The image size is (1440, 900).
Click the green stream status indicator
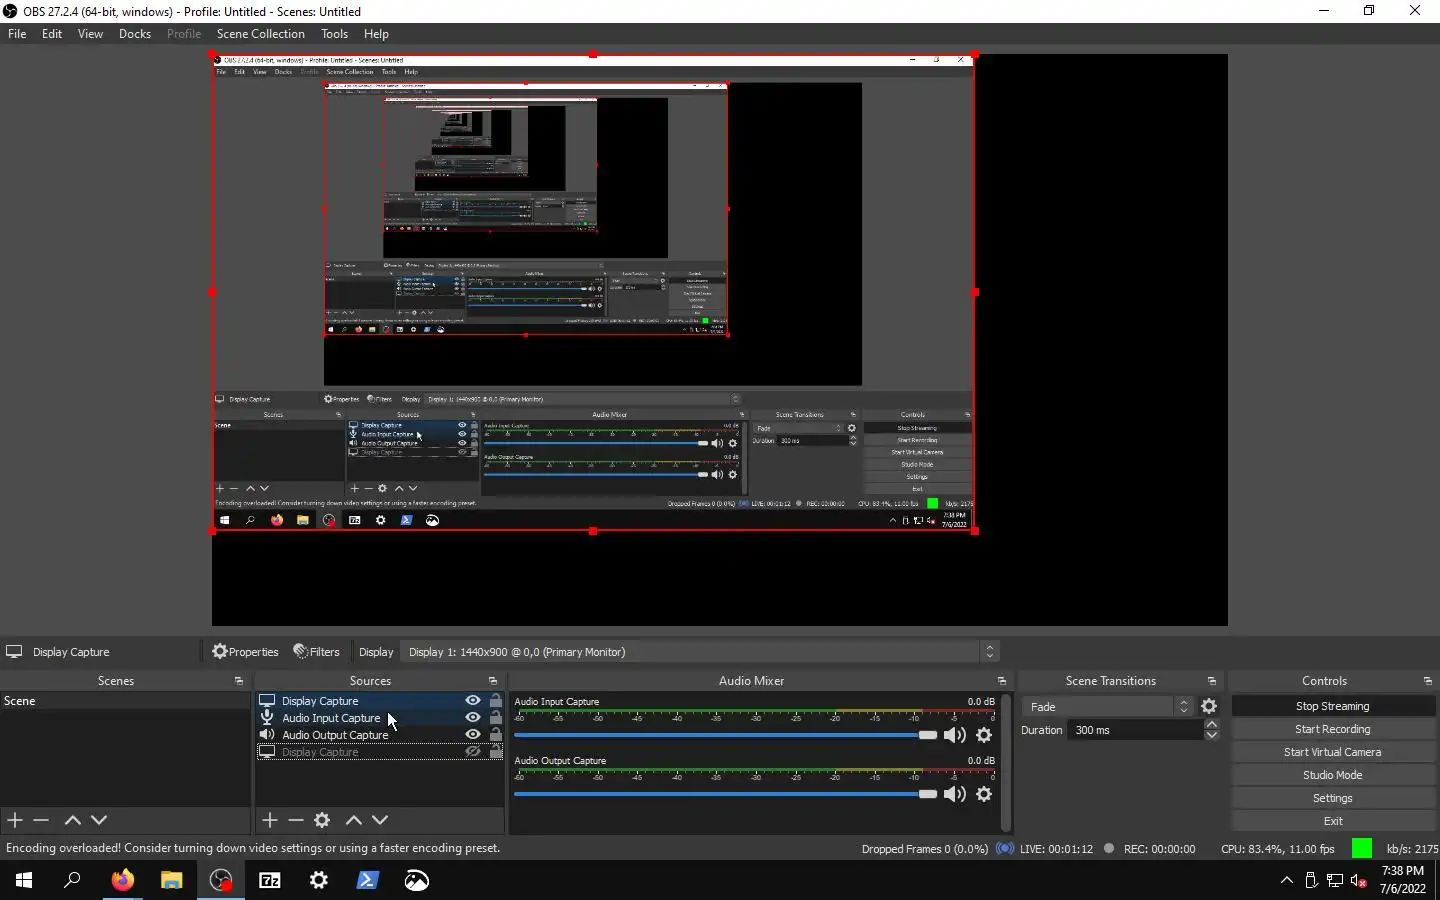[x=1361, y=848]
